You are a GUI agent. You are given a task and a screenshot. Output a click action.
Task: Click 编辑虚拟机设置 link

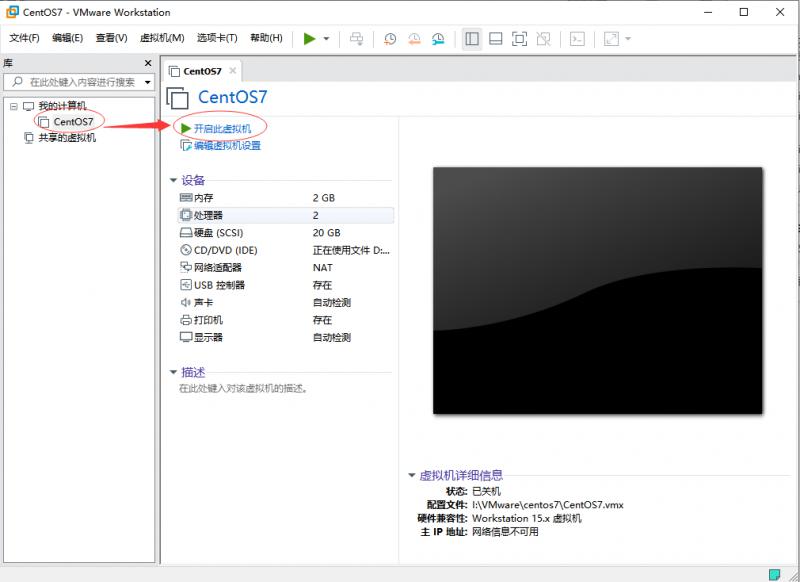(228, 146)
